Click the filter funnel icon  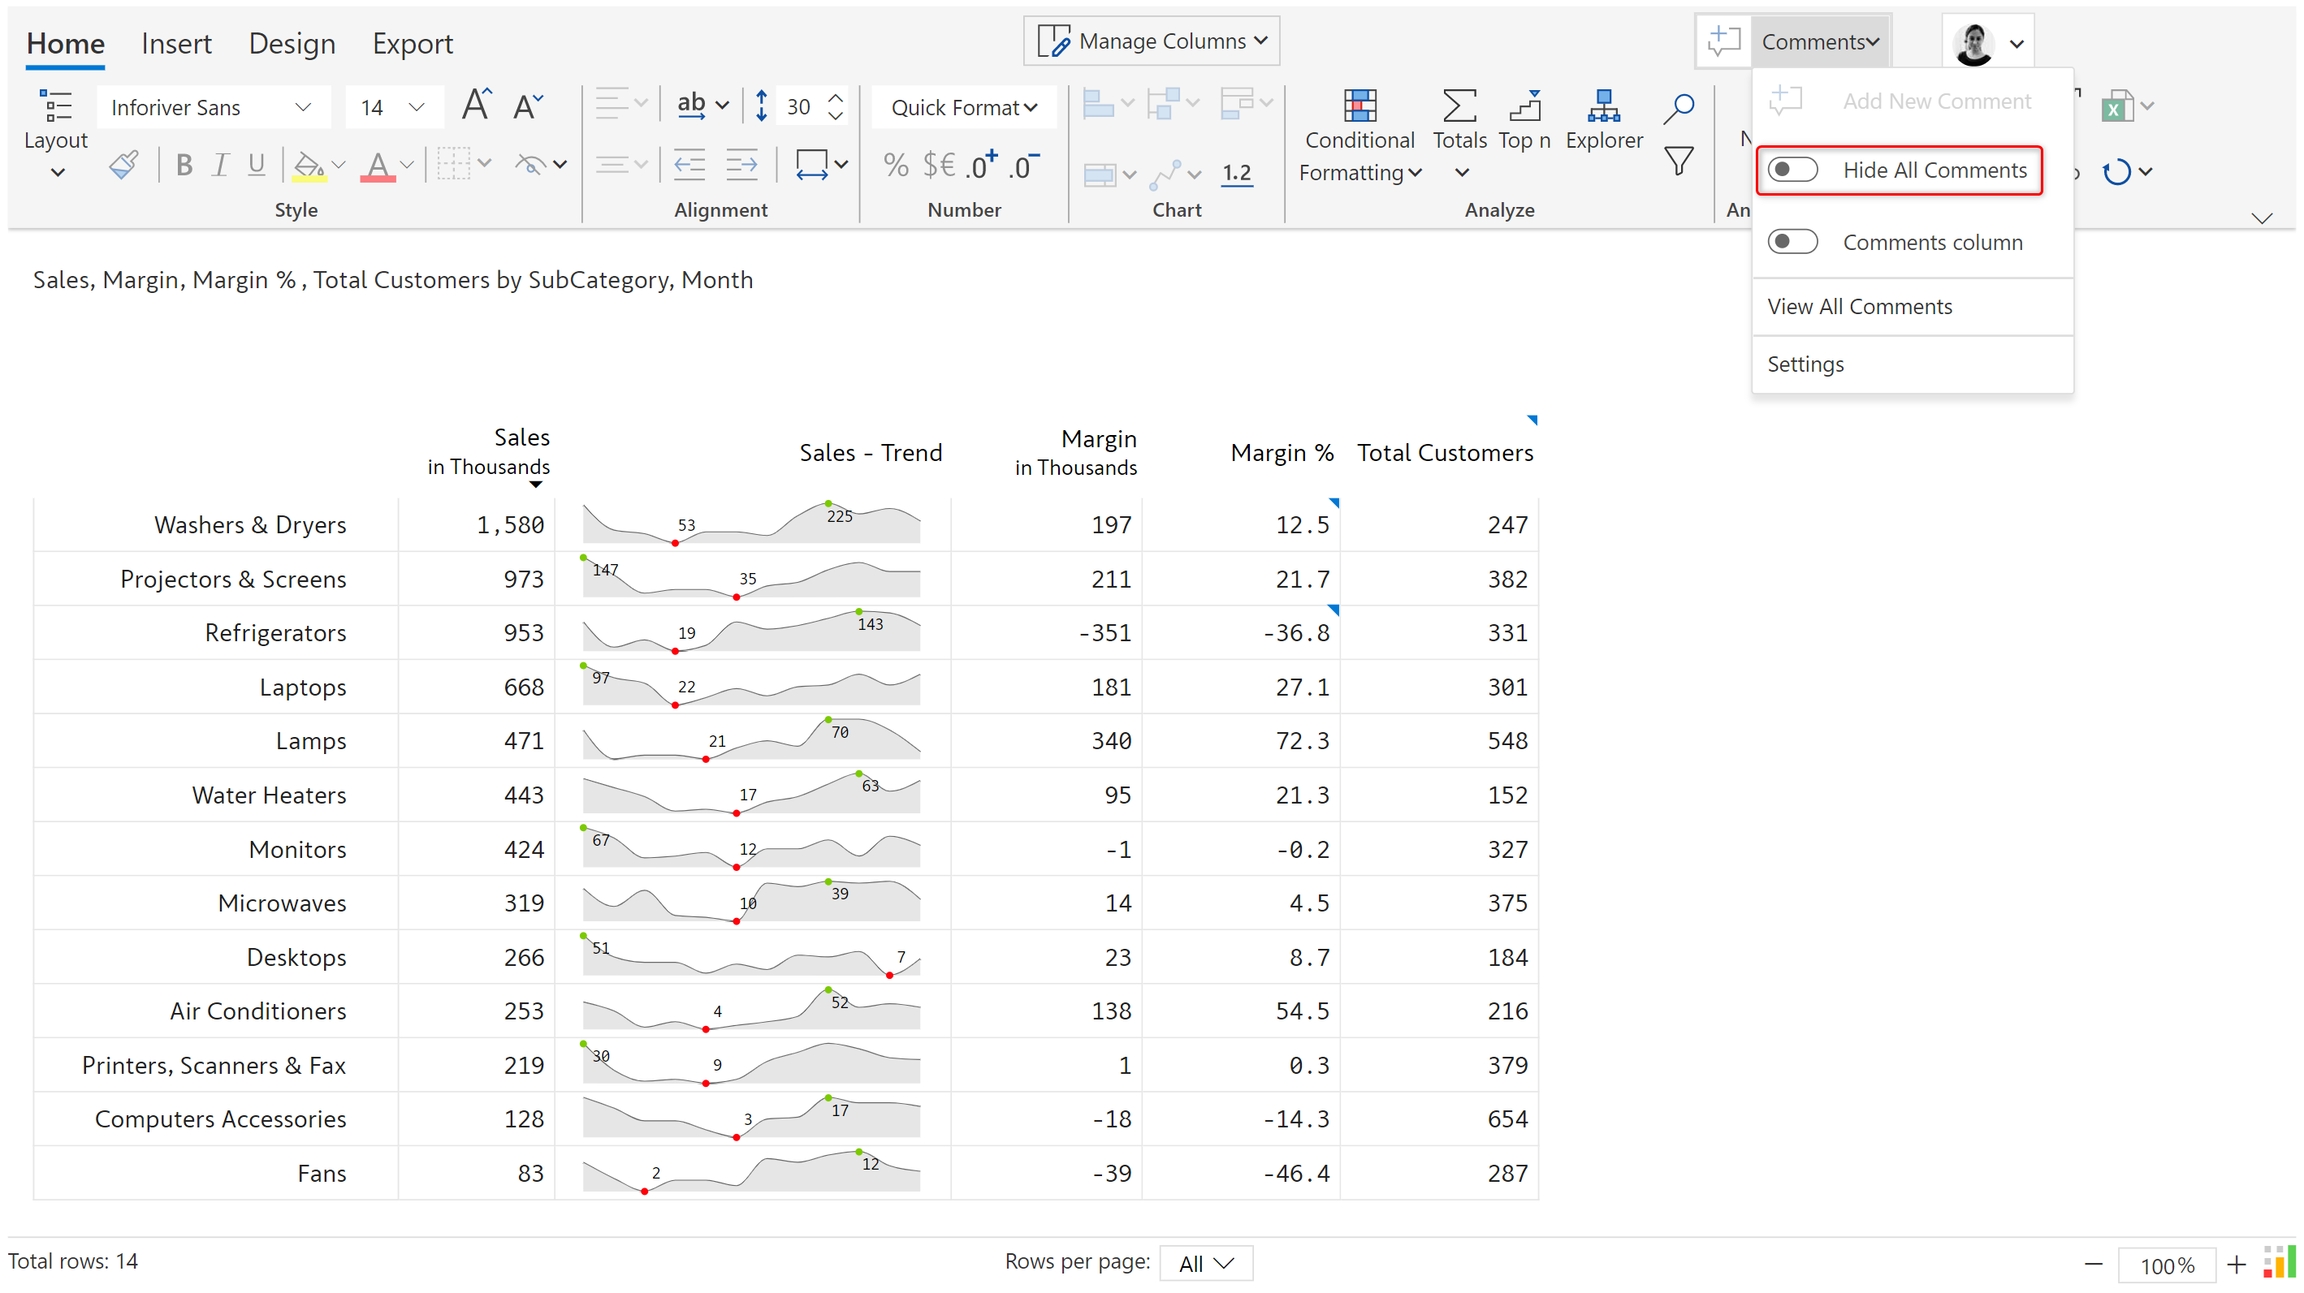click(1678, 161)
